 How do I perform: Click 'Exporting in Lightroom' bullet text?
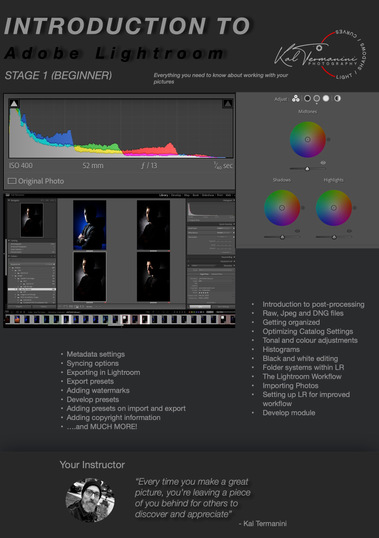click(103, 372)
